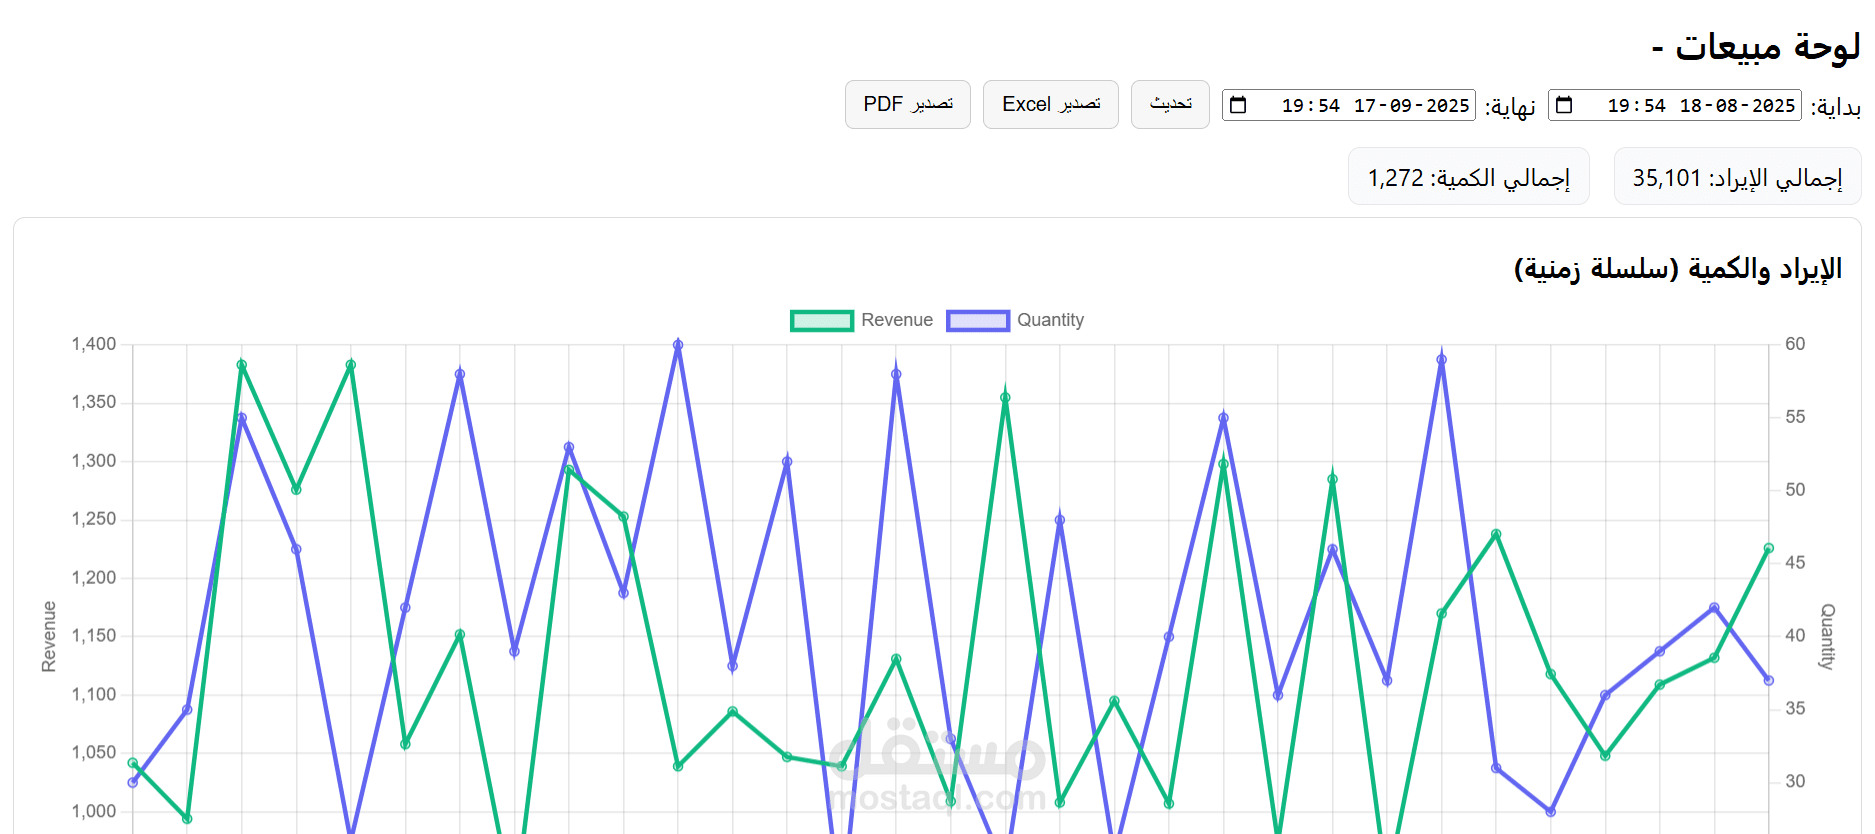Click end date field 17-09-2025
This screenshot has height=834, width=1875.
pos(1349,105)
